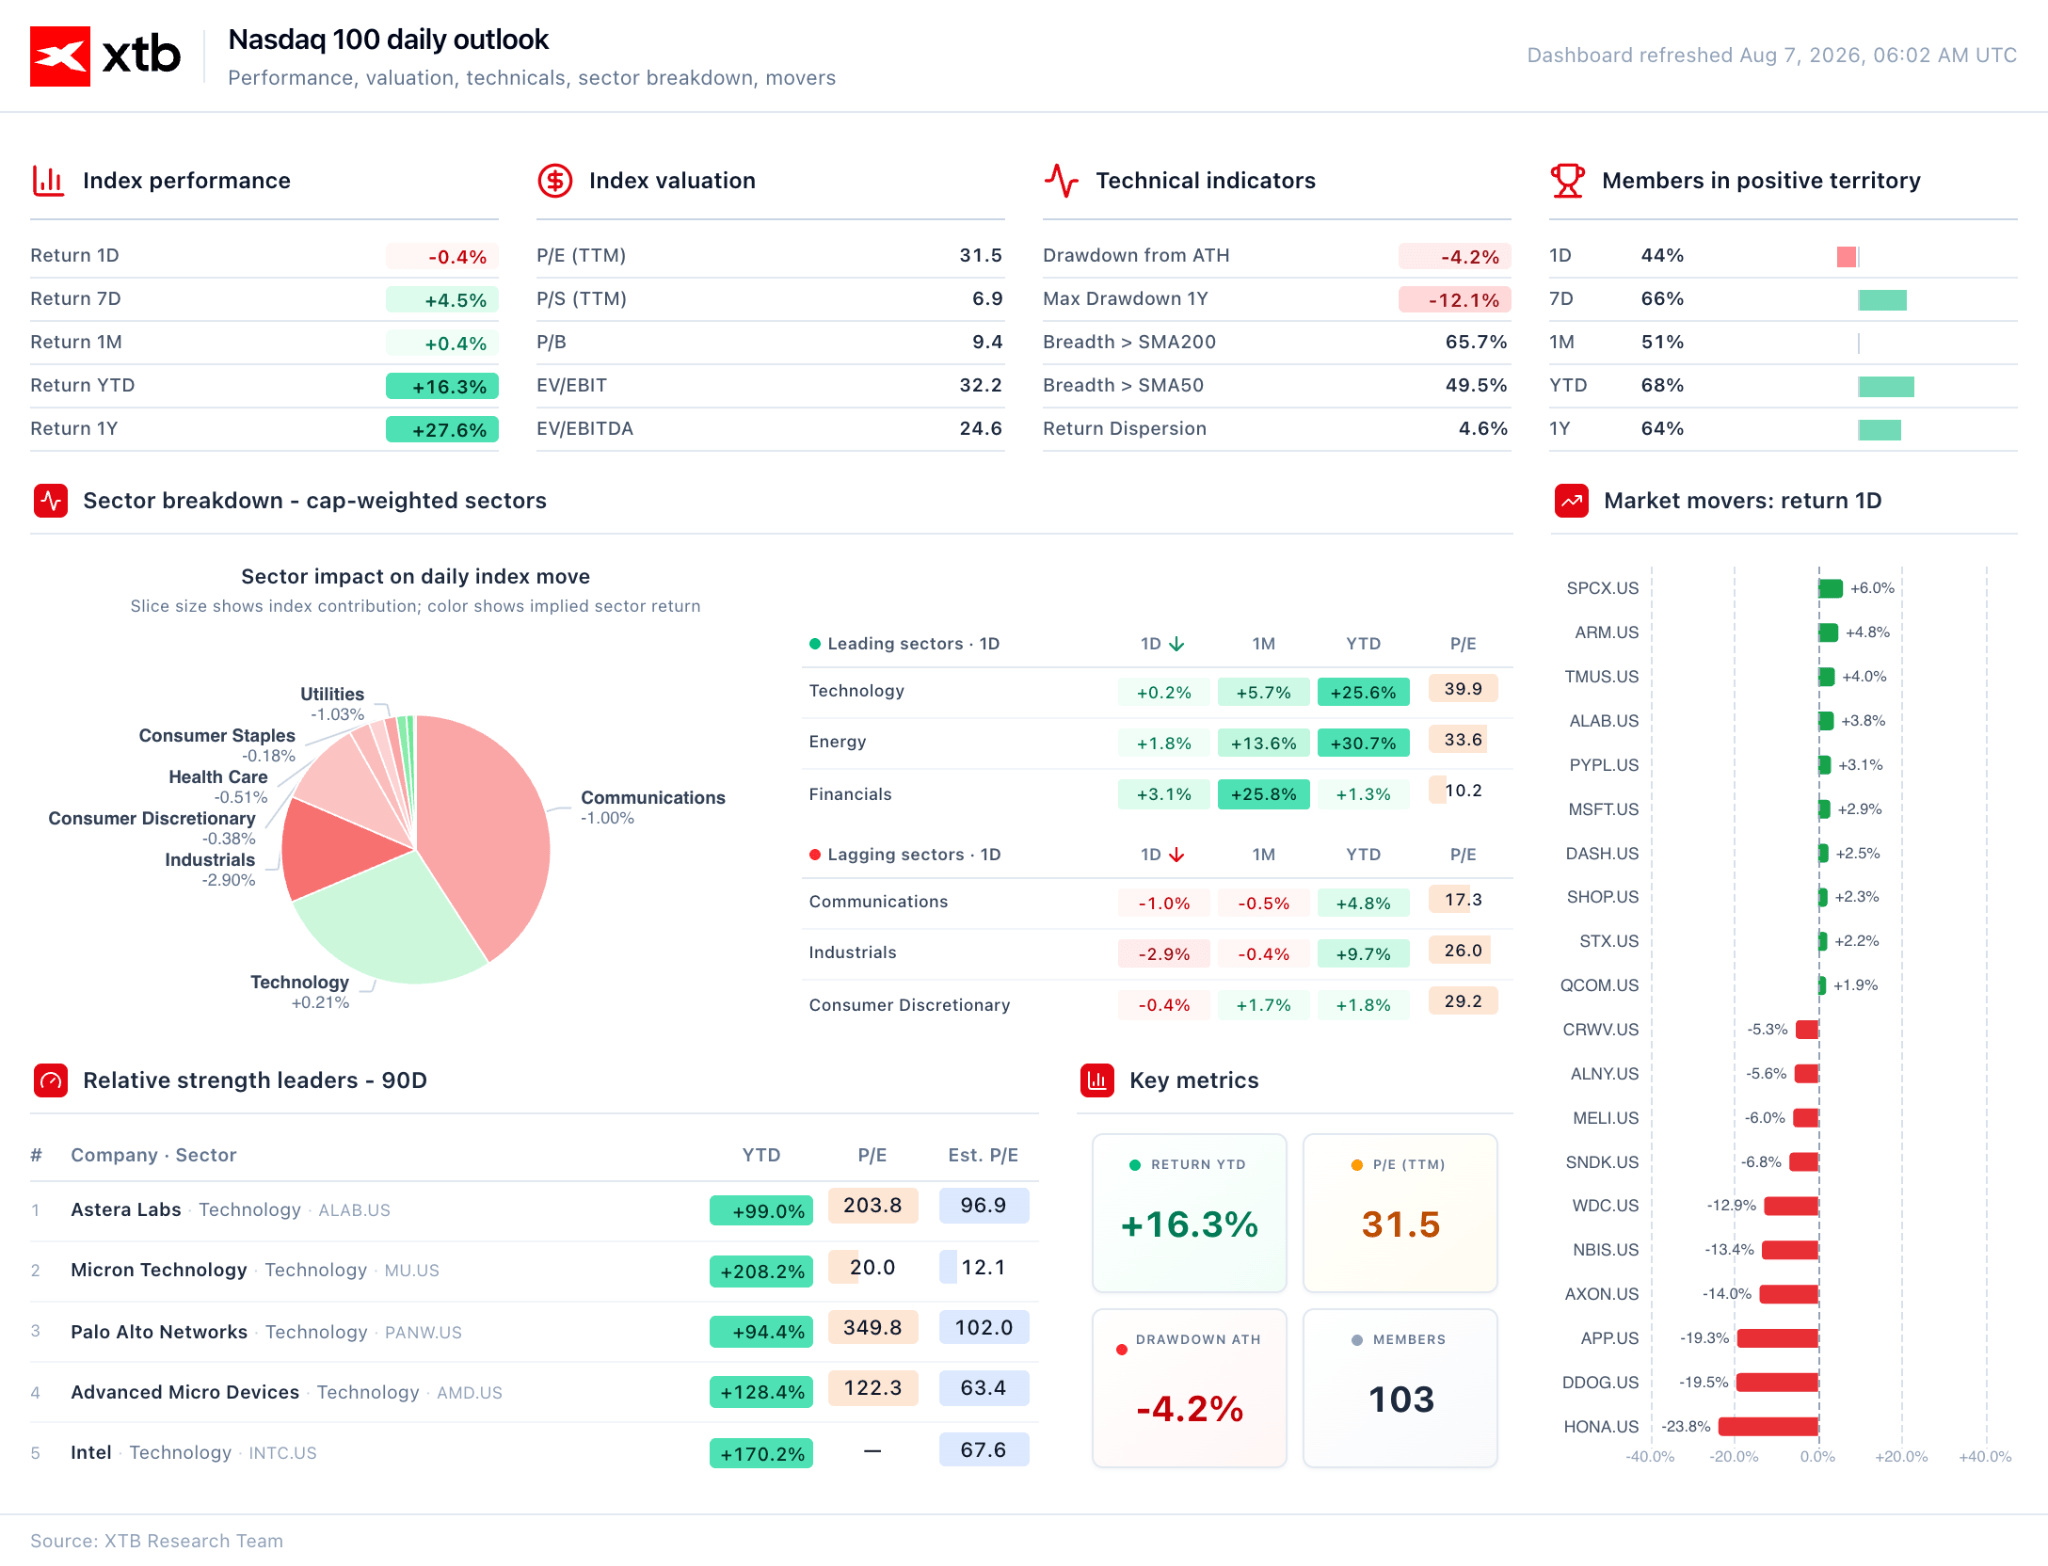Screen dimensions: 2048x1566
Task: Select the Palo Alto Networks company name
Action: pos(159,1332)
